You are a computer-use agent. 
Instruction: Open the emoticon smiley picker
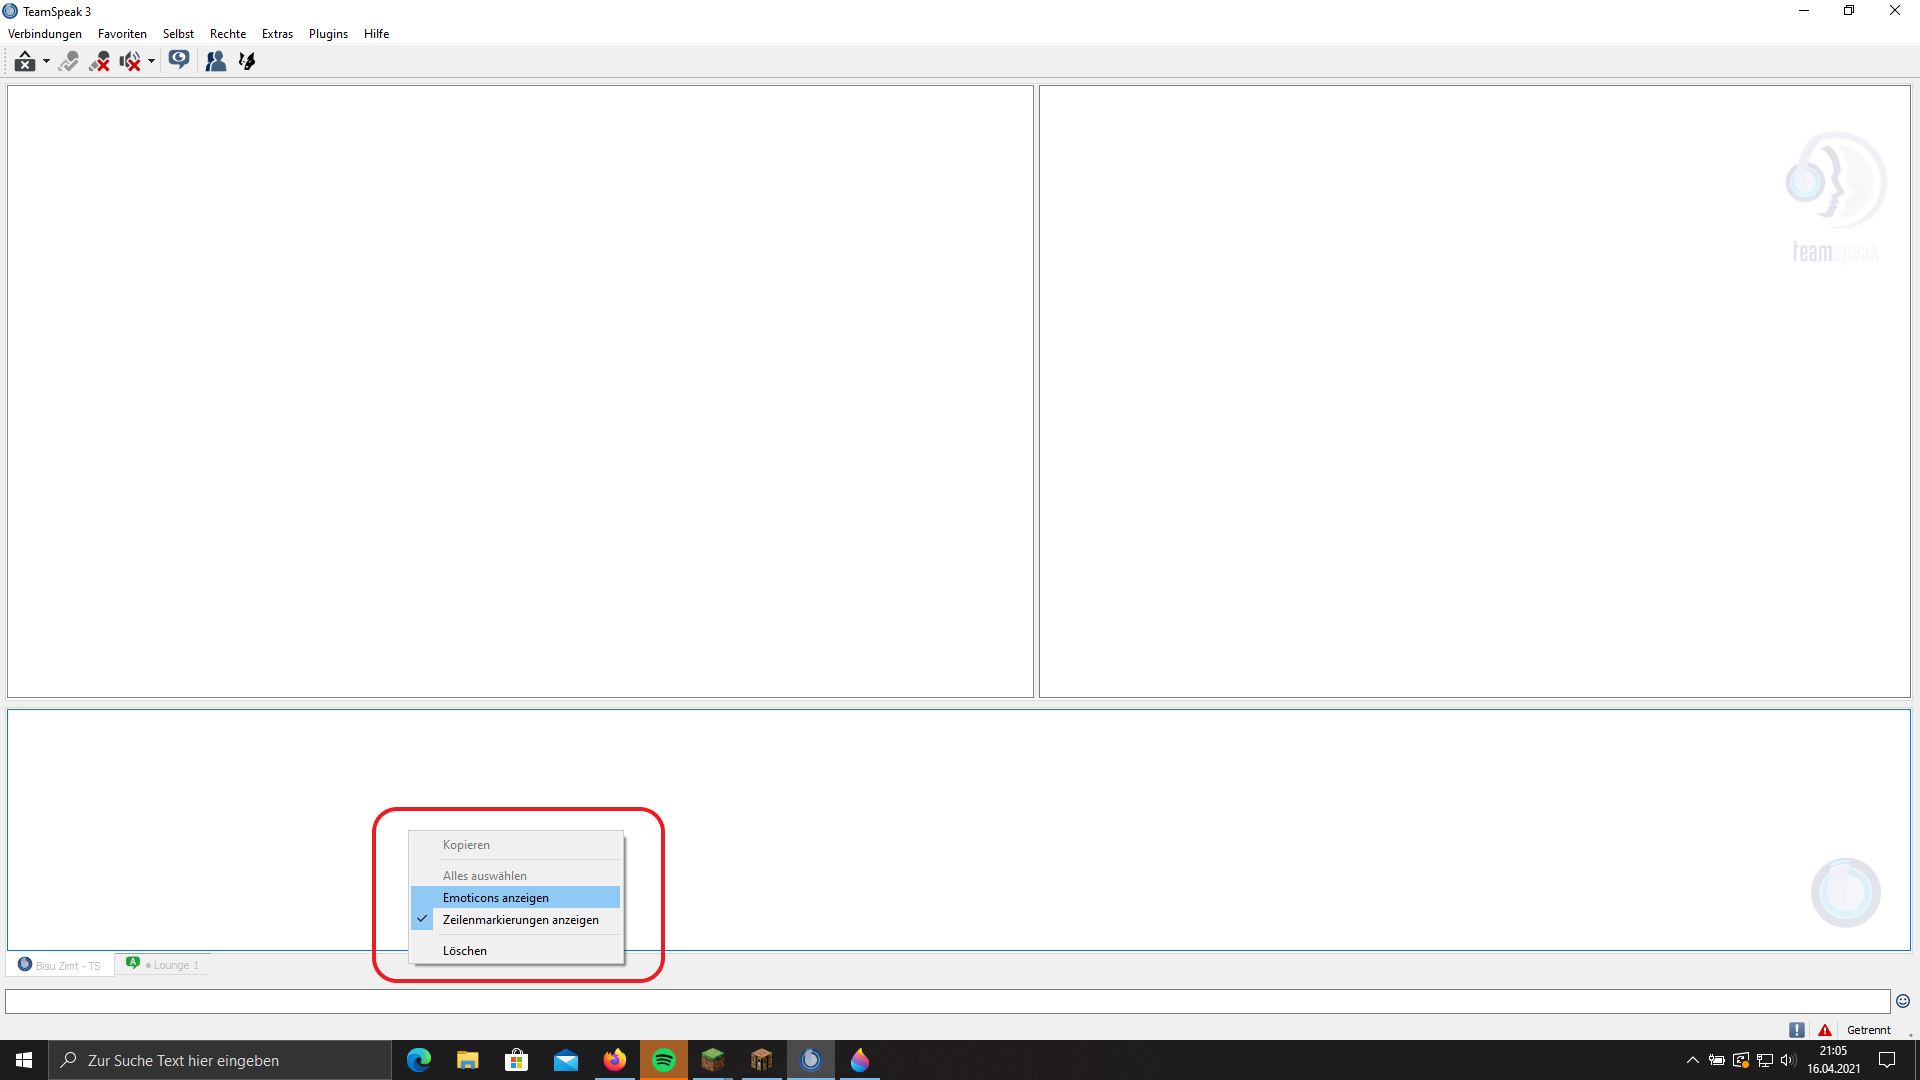click(1903, 1001)
